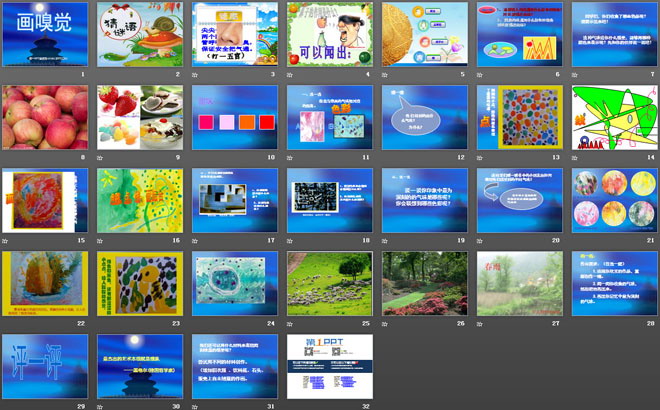Select slide 9 with strawberries and desserts
The height and width of the screenshot is (410, 660).
140,117
